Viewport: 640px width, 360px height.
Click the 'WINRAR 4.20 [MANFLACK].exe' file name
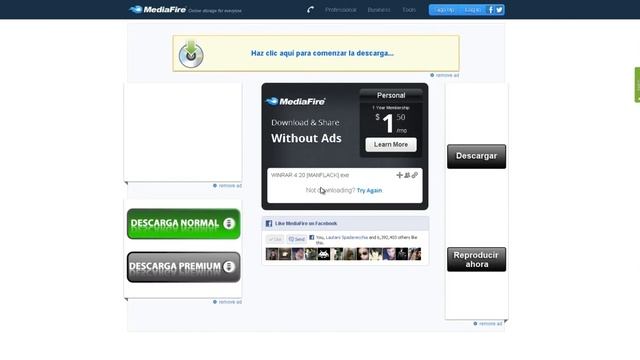pyautogui.click(x=310, y=175)
